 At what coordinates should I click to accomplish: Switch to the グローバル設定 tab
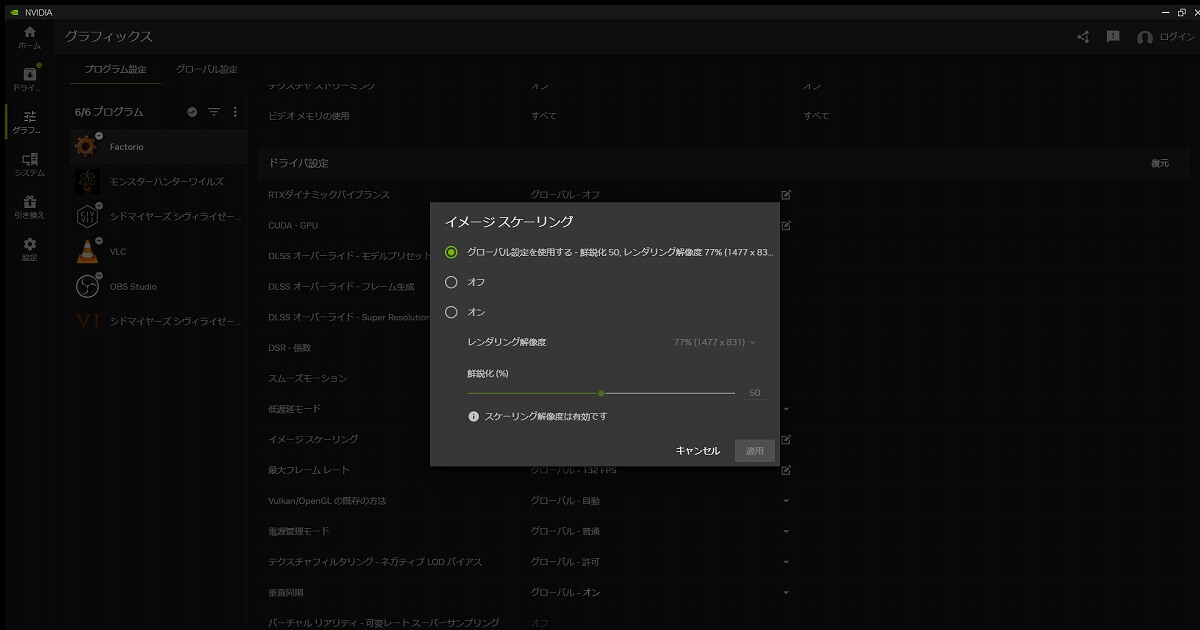tap(209, 69)
